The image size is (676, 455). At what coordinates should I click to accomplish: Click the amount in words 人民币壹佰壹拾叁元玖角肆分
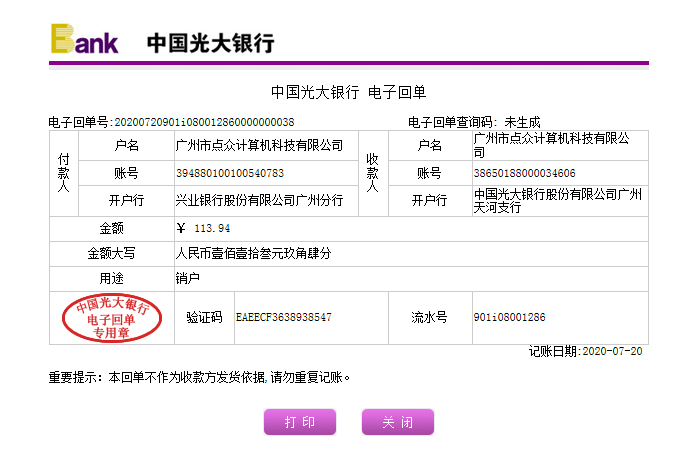coord(253,253)
